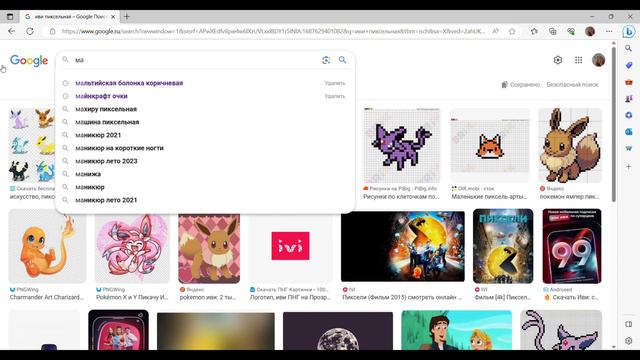Viewport: 640px width, 360px height.
Task: Open Pixels movie wide poster
Action: [402, 246]
